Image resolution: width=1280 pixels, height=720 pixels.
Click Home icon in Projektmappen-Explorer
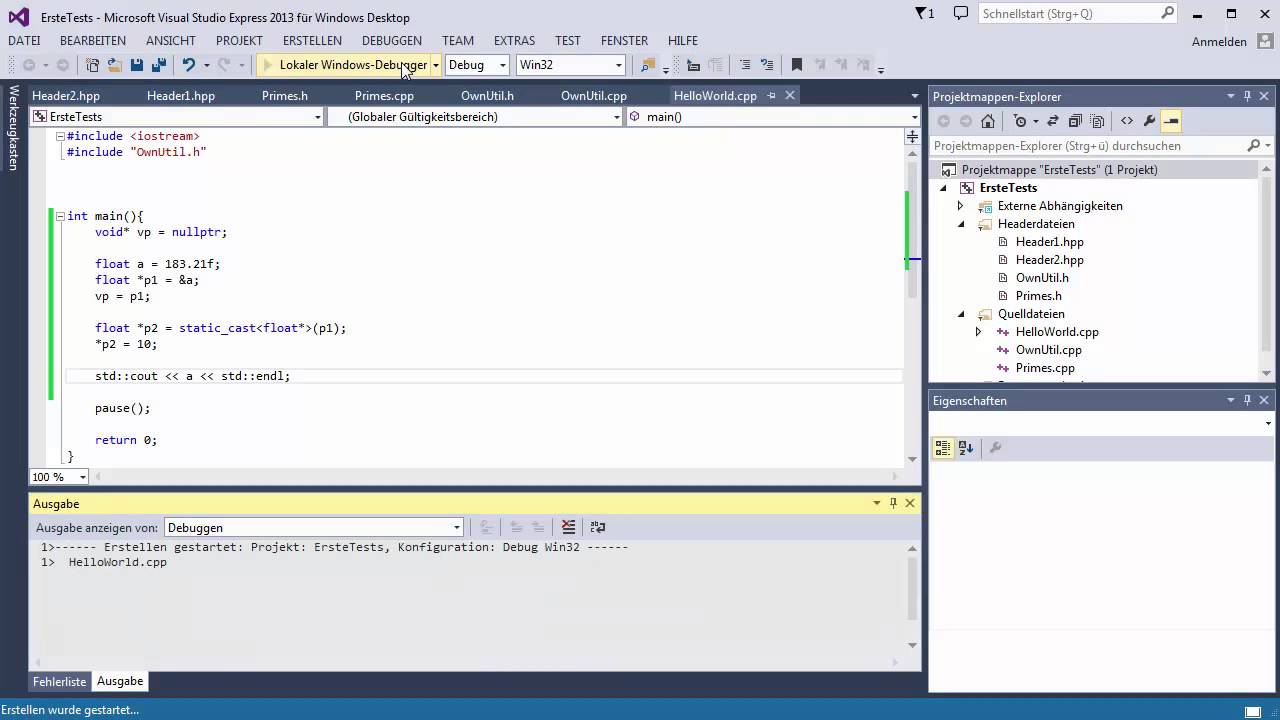tap(988, 121)
